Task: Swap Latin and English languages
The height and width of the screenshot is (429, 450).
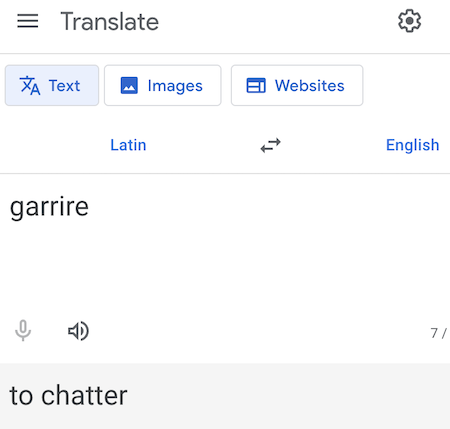Action: [270, 145]
